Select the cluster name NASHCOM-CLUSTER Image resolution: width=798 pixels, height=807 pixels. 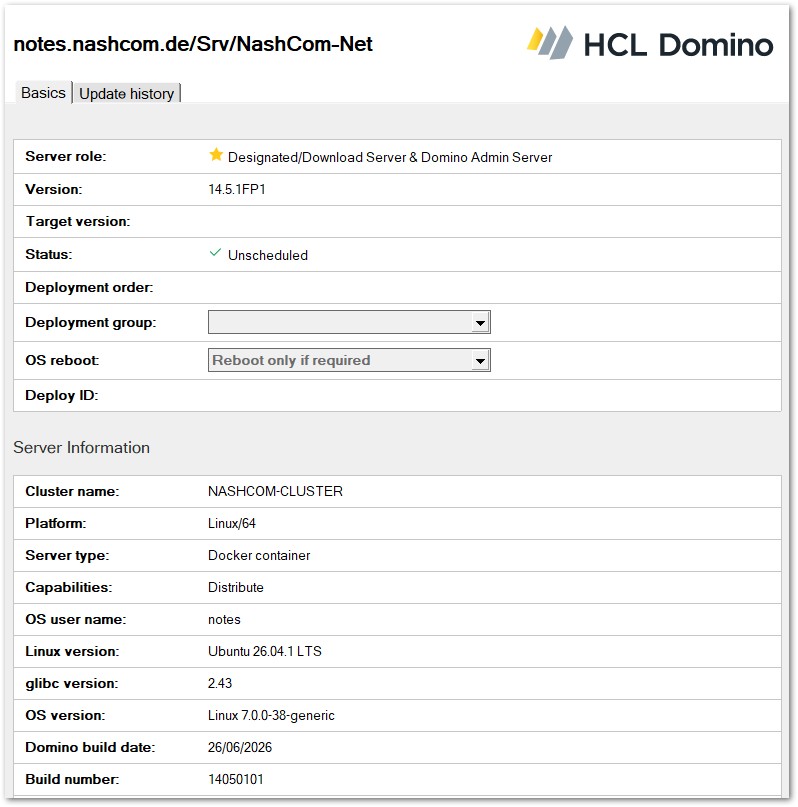click(x=275, y=491)
